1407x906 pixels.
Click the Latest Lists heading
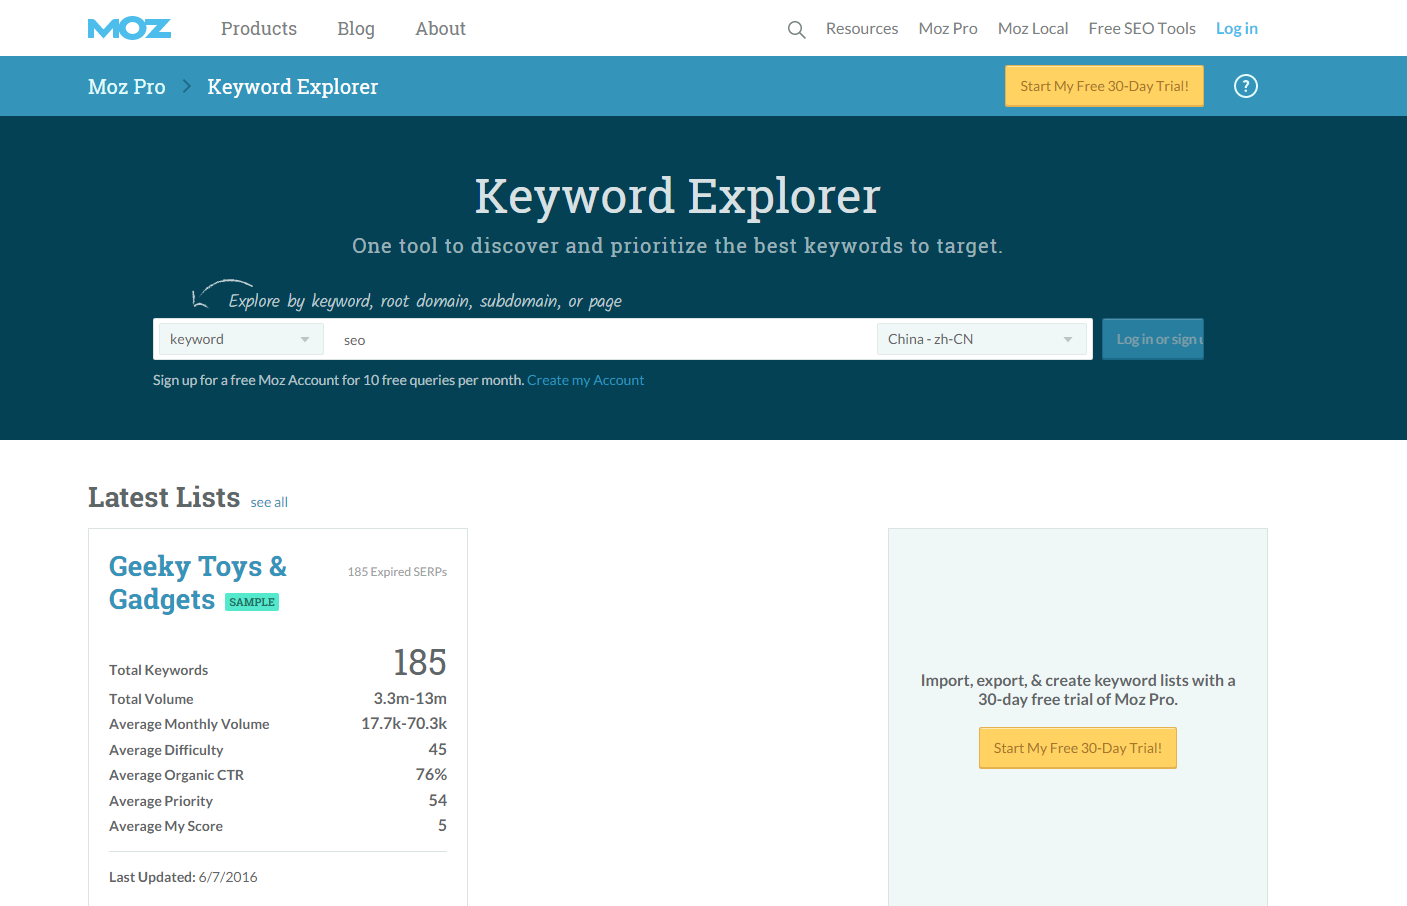164,497
